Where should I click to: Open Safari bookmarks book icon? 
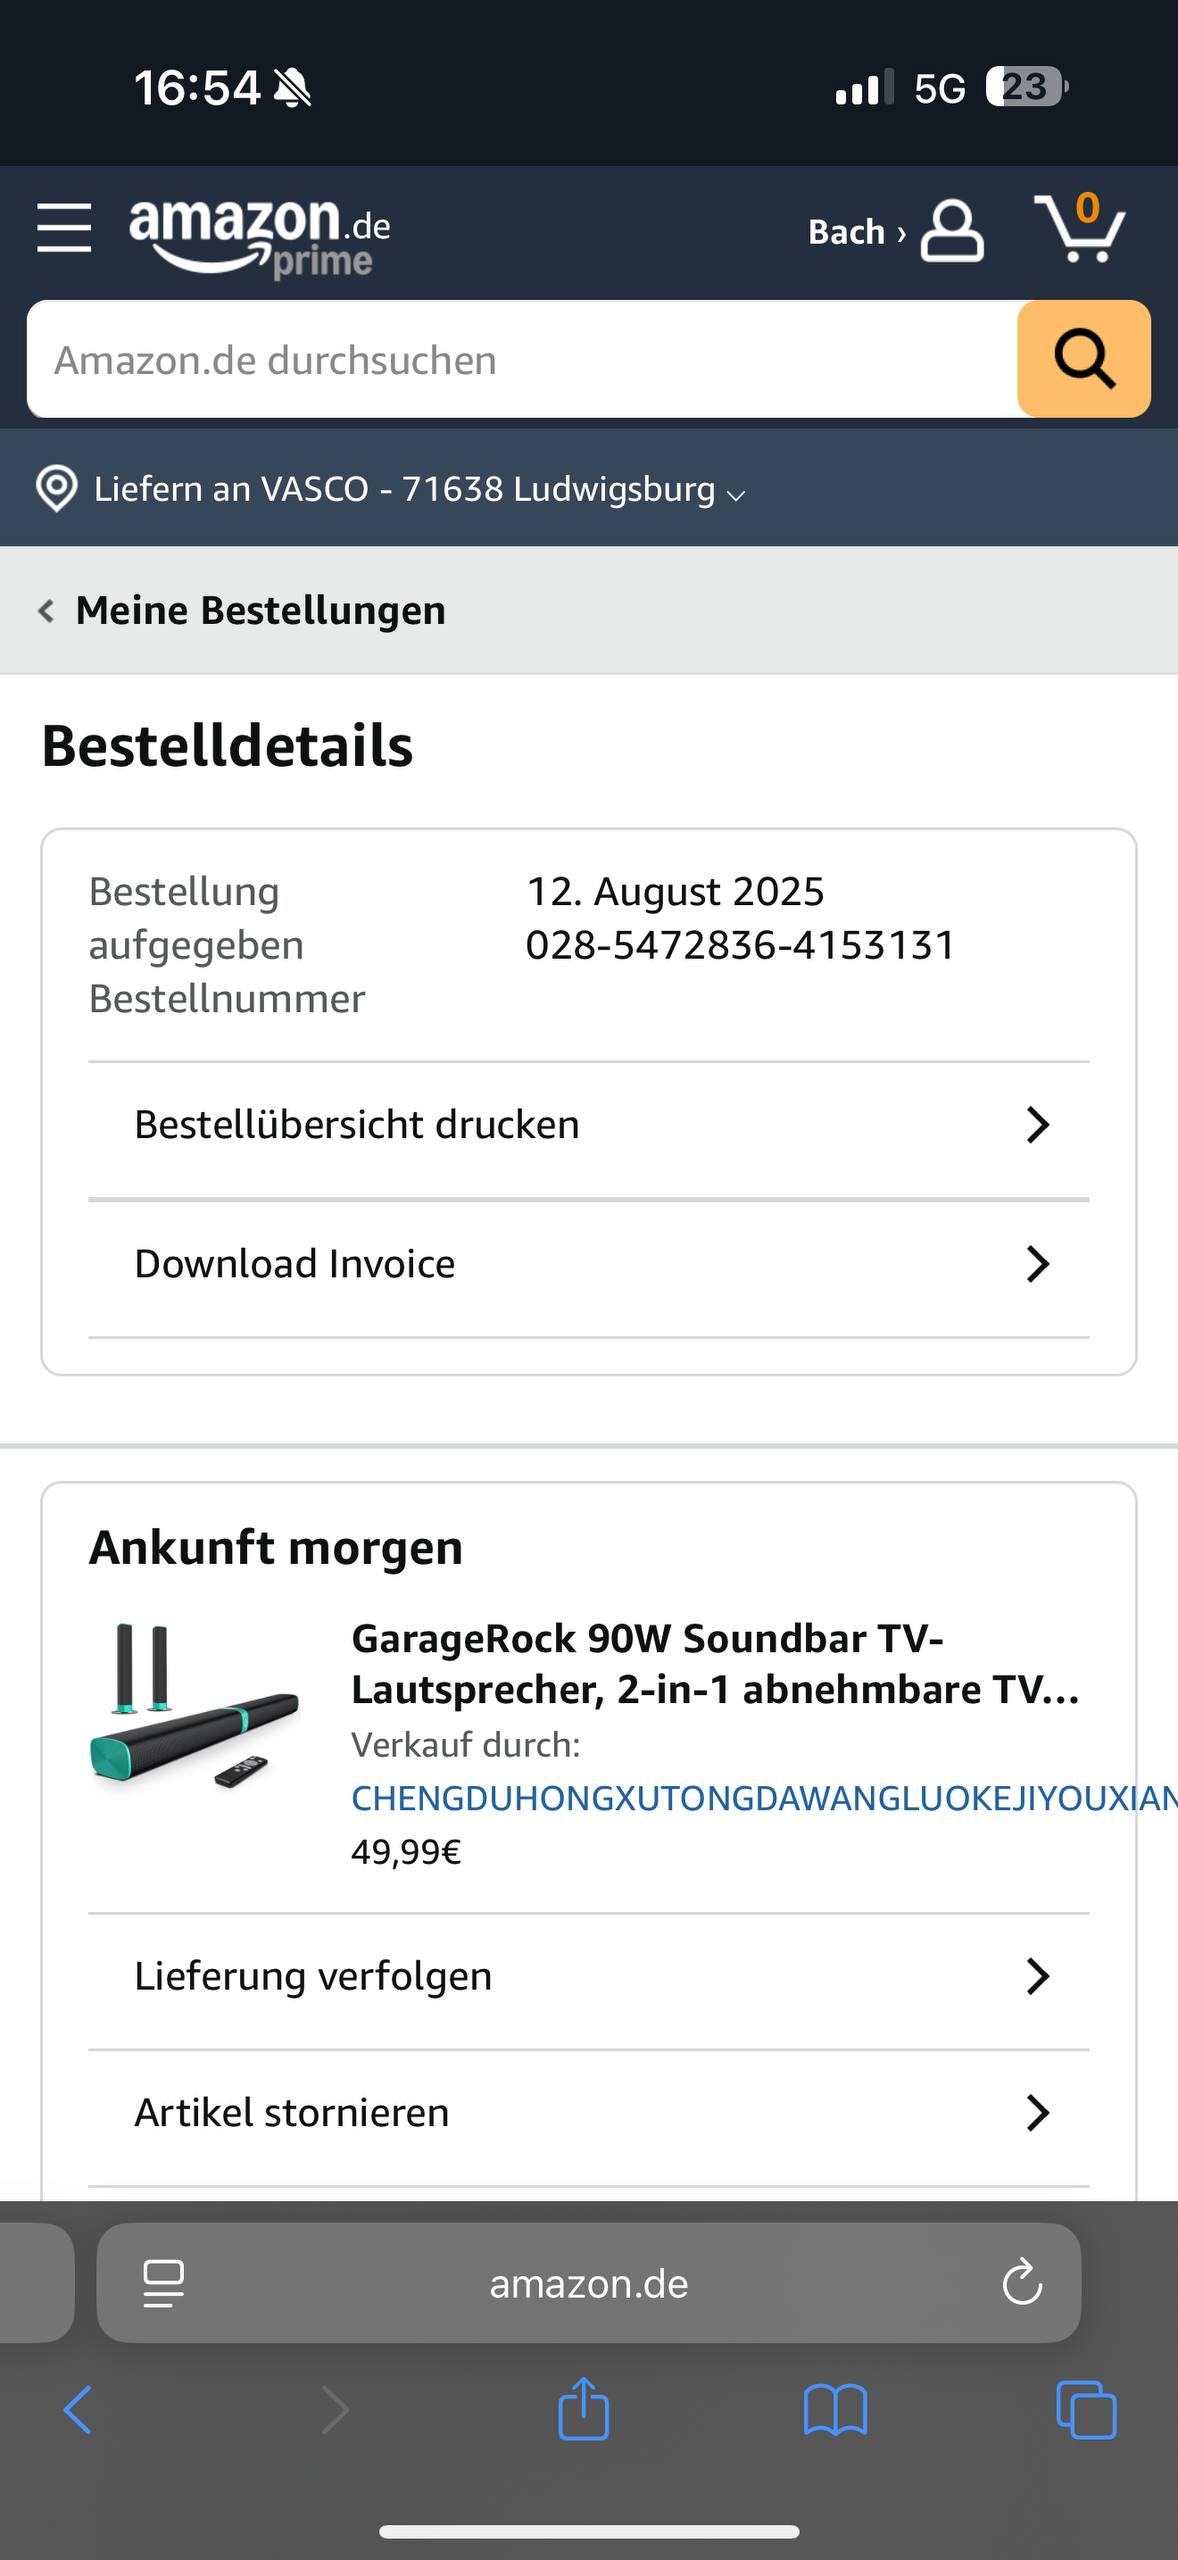click(835, 2411)
